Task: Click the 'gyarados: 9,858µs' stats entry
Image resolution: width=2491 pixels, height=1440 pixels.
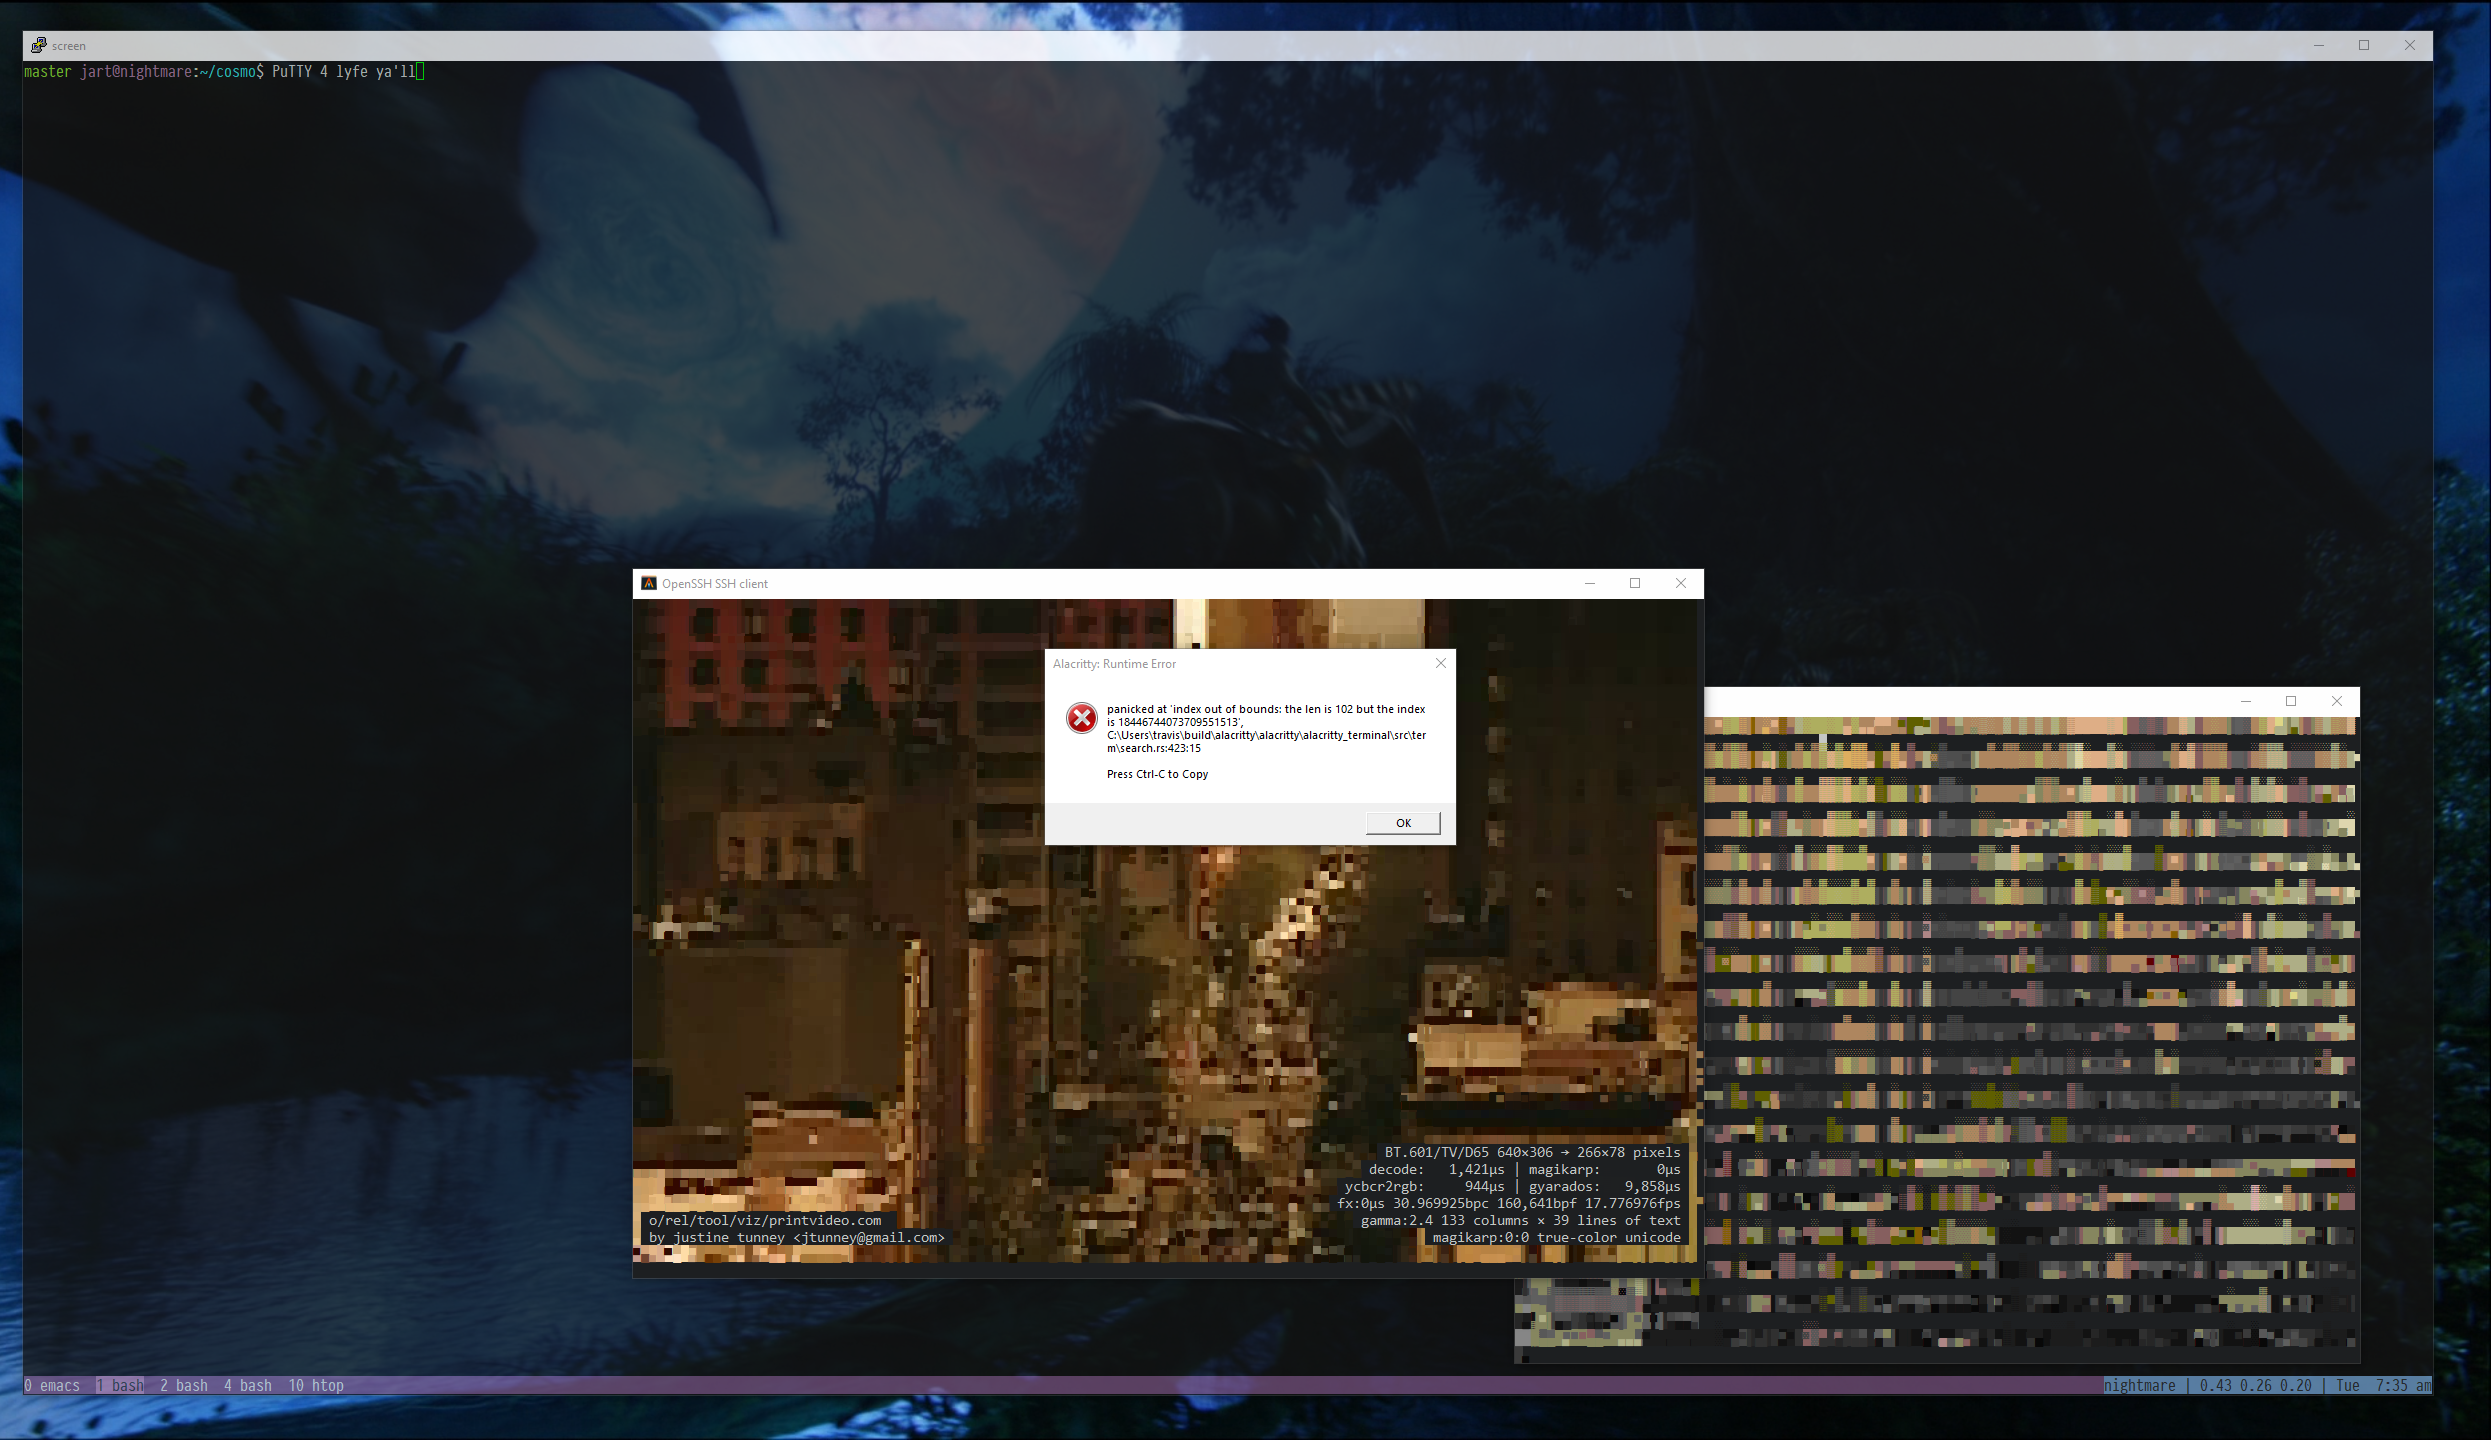Action: pyautogui.click(x=1604, y=1186)
